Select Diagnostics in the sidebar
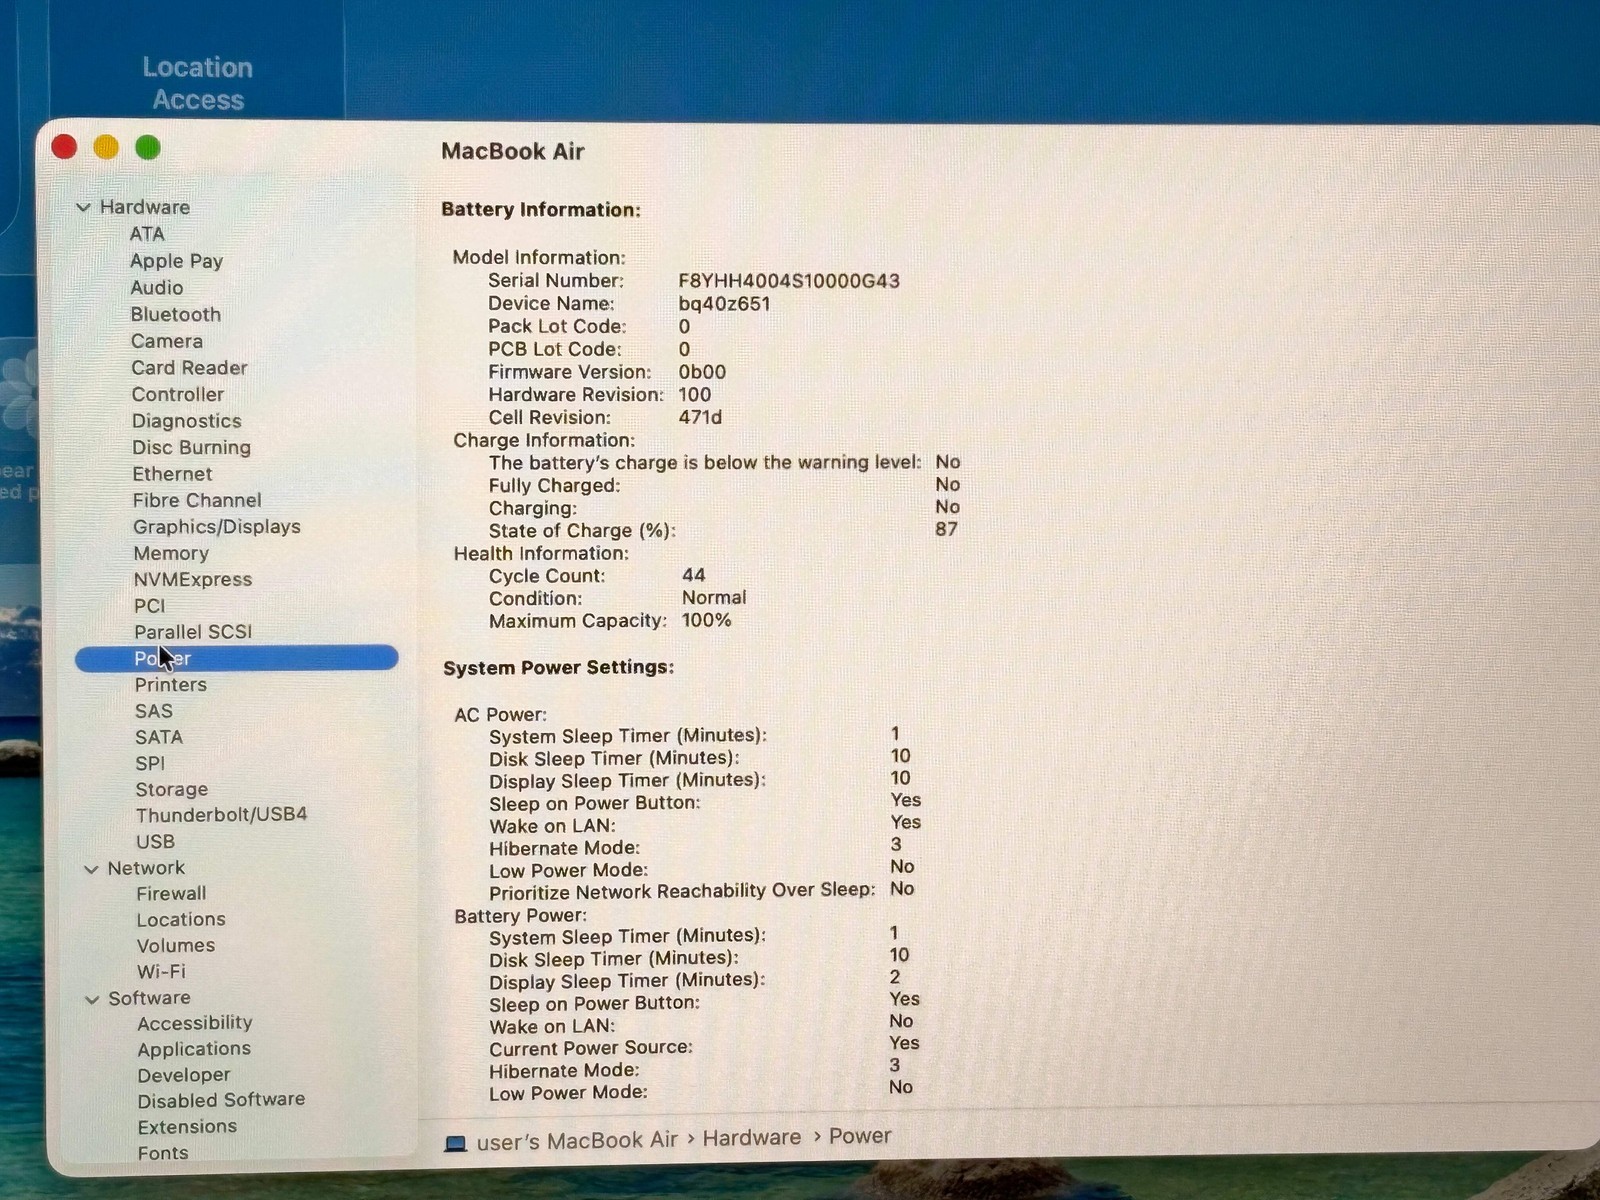 pos(187,421)
